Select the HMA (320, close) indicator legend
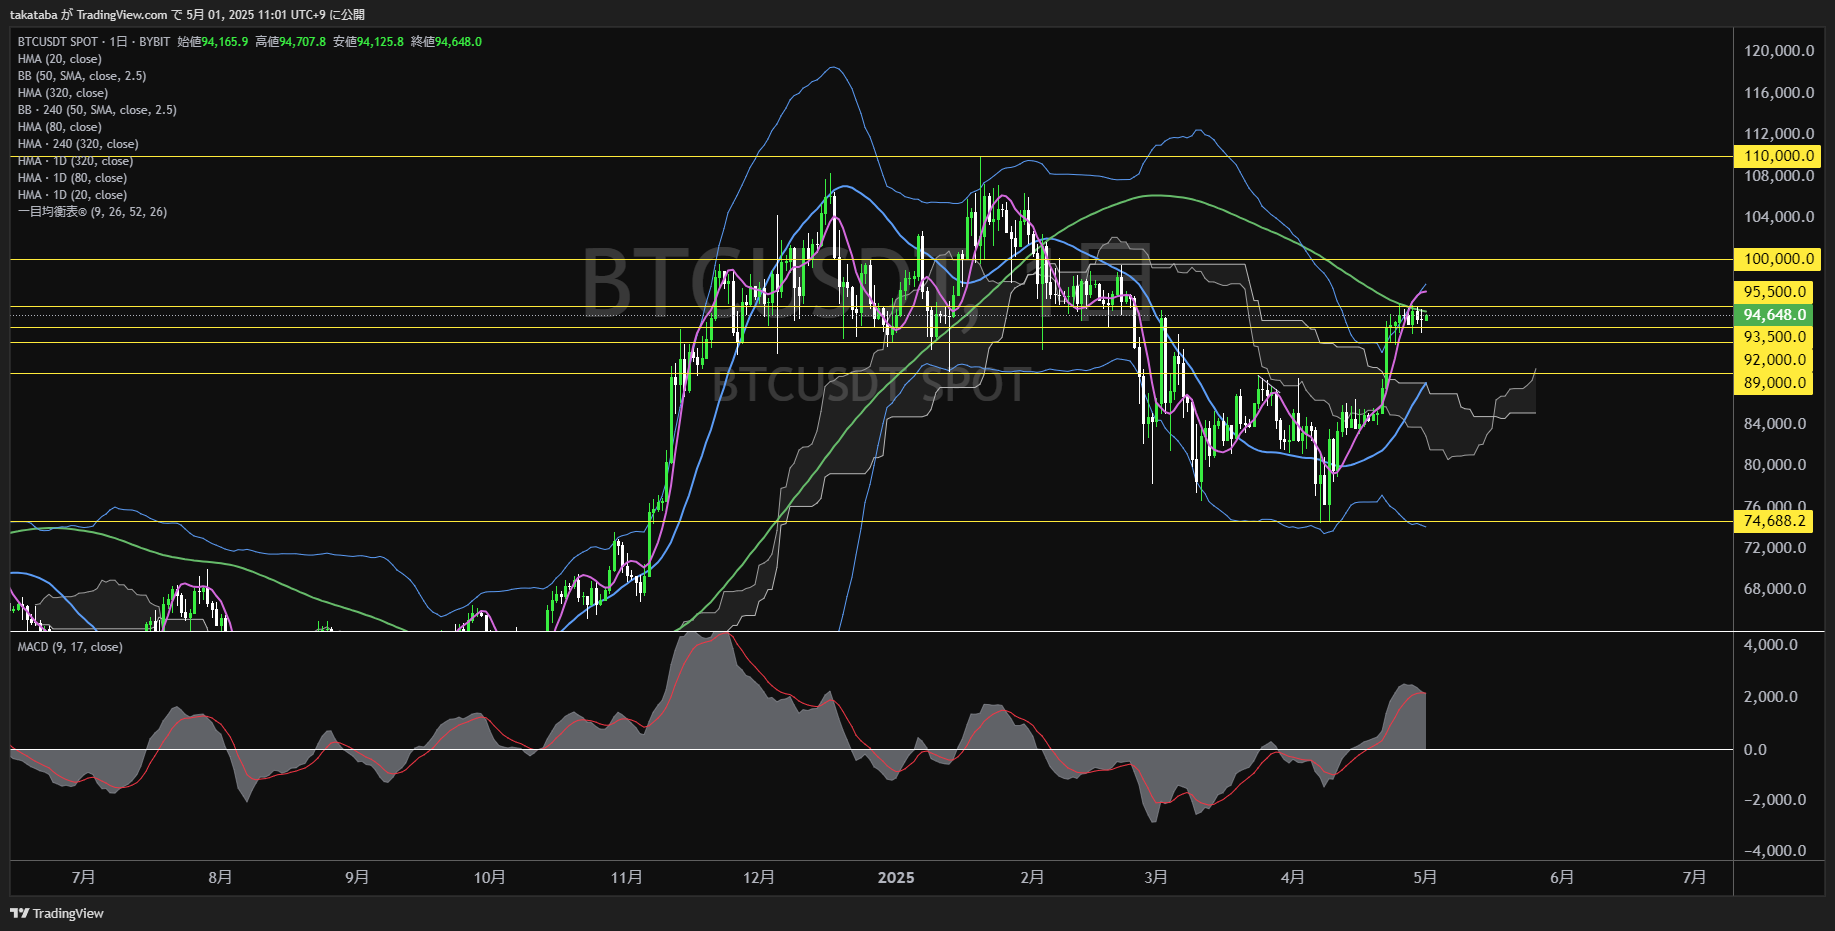 63,93
